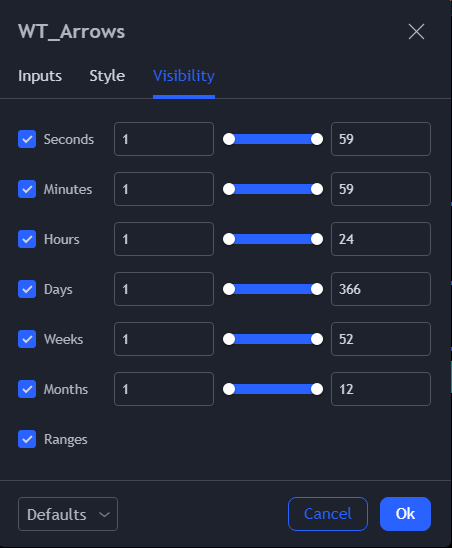
Task: Click the Weeks maximum field showing 52
Action: (x=381, y=339)
